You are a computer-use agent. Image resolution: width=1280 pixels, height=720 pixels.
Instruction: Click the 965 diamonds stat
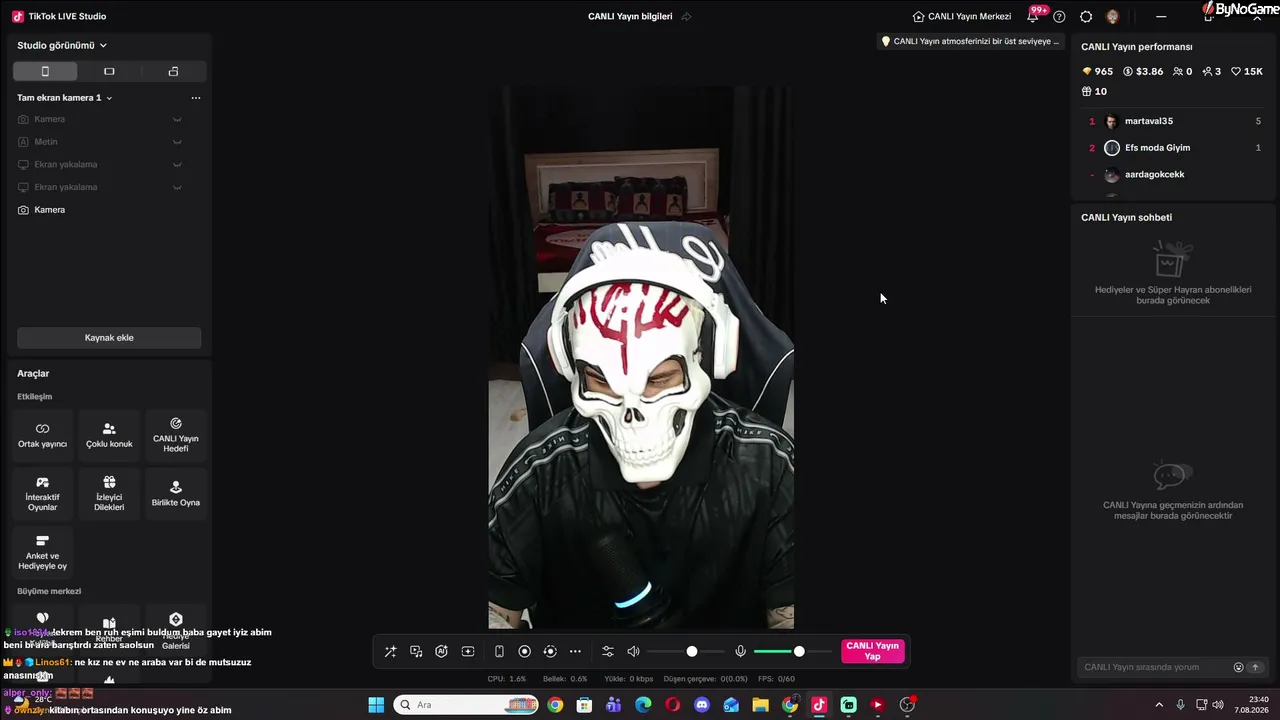click(x=1097, y=72)
